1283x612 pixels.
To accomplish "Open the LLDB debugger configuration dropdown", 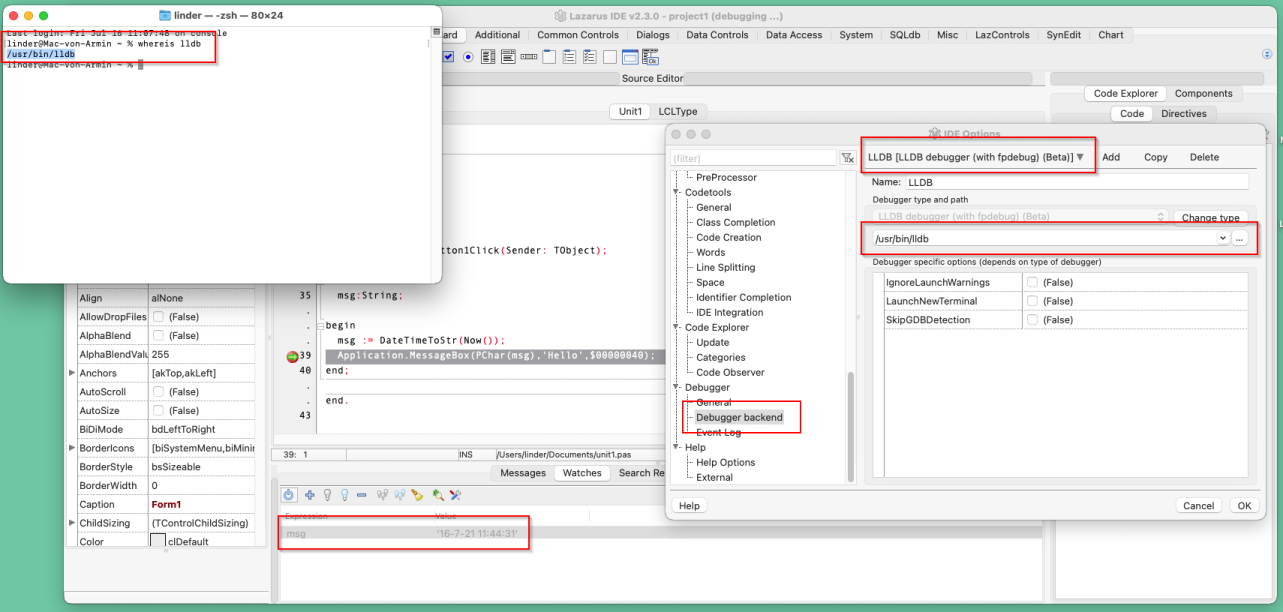I will (x=977, y=157).
